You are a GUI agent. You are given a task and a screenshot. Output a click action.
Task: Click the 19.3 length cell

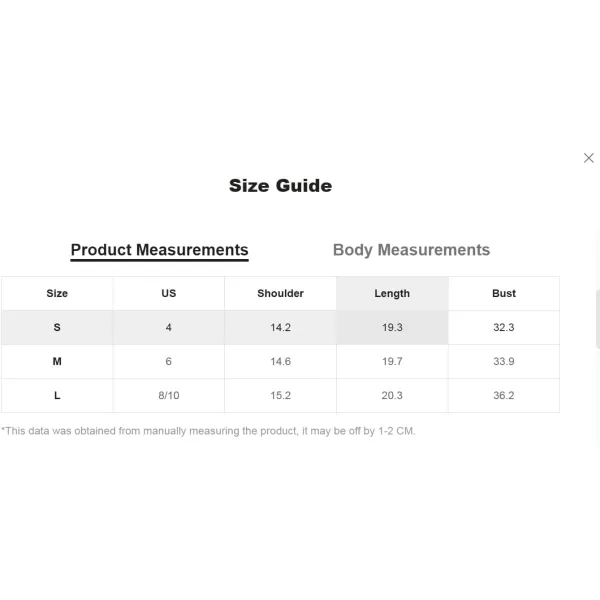pos(392,328)
